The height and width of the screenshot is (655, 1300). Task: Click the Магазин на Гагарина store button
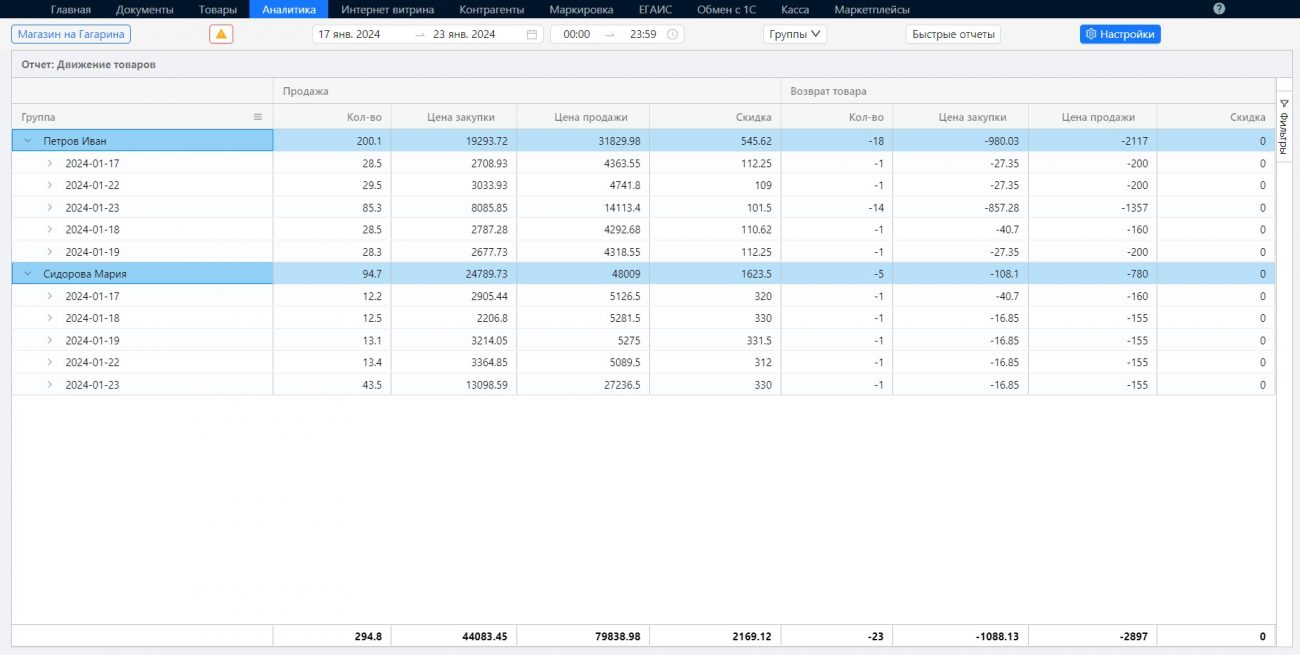[x=71, y=34]
